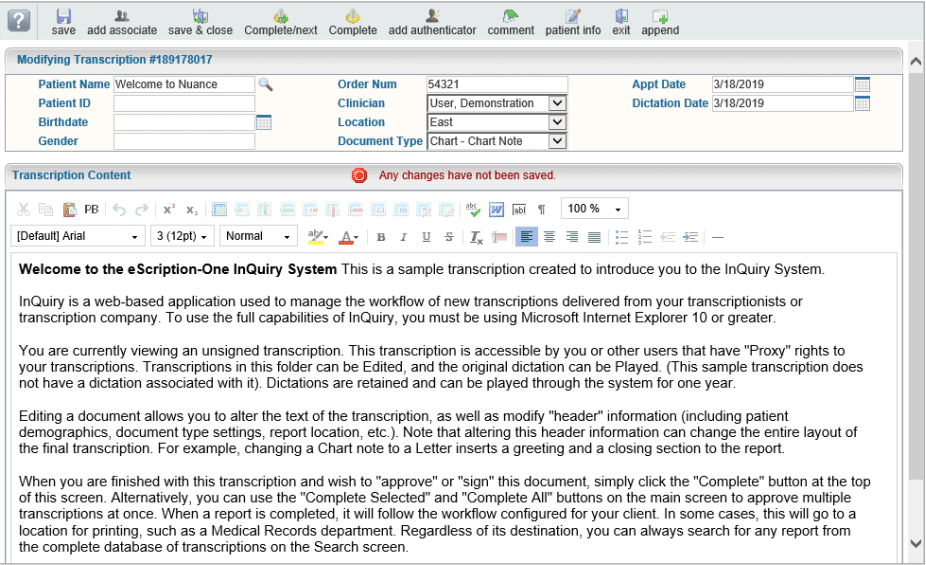The width and height of the screenshot is (926, 565).
Task: Click the Gender field
Action: click(184, 141)
